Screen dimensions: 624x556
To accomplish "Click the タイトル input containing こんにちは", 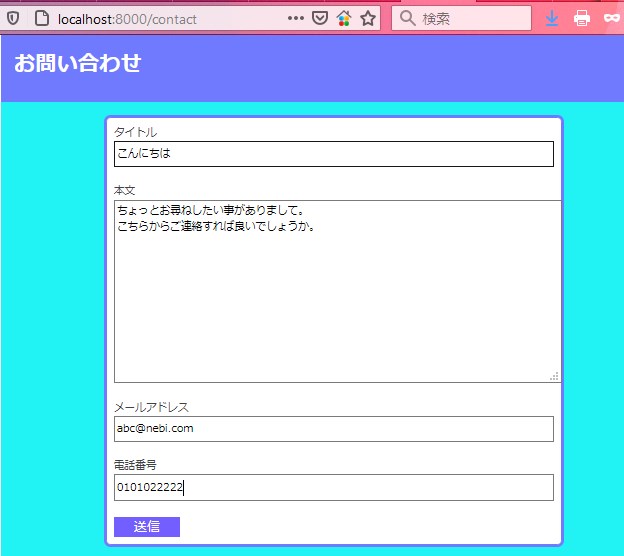I will coord(333,154).
